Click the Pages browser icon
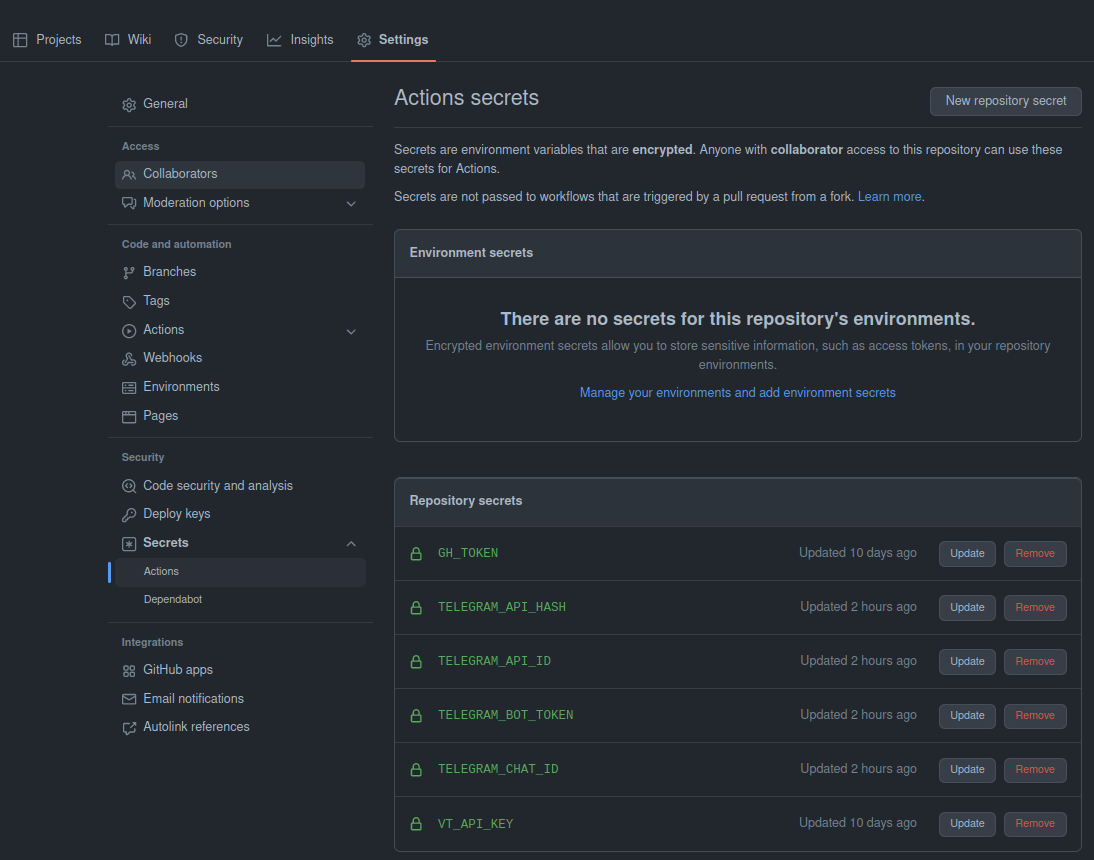The height and width of the screenshot is (860, 1094). click(129, 416)
